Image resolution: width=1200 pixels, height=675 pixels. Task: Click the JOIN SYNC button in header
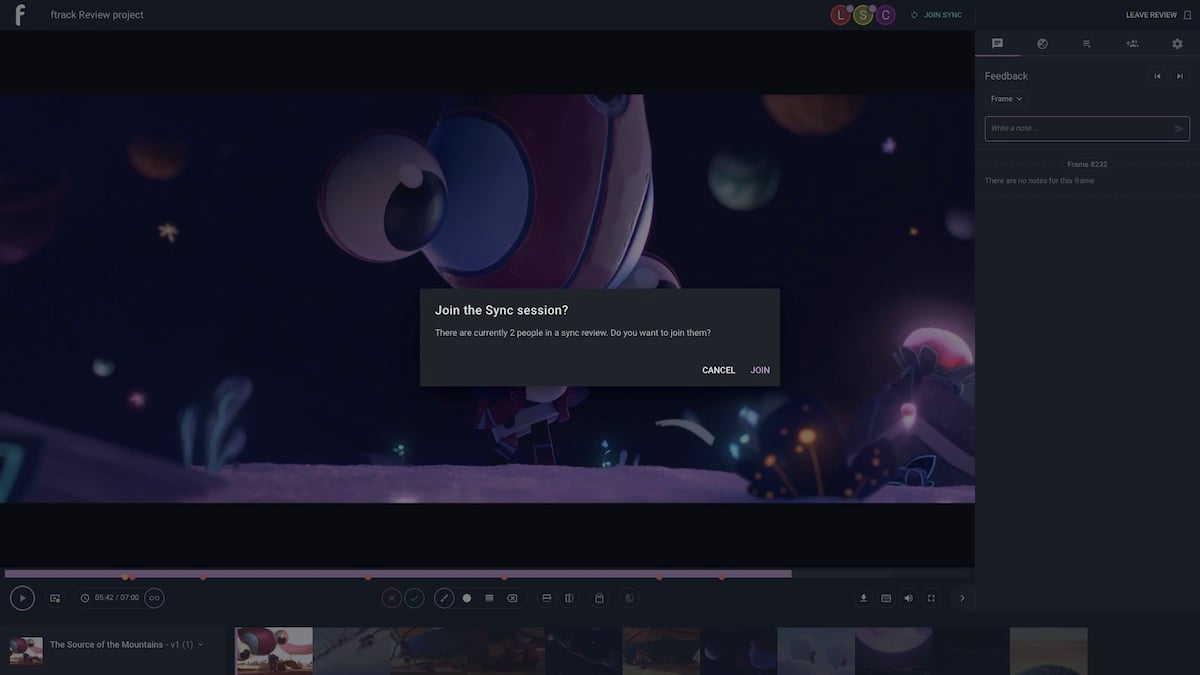tap(936, 15)
